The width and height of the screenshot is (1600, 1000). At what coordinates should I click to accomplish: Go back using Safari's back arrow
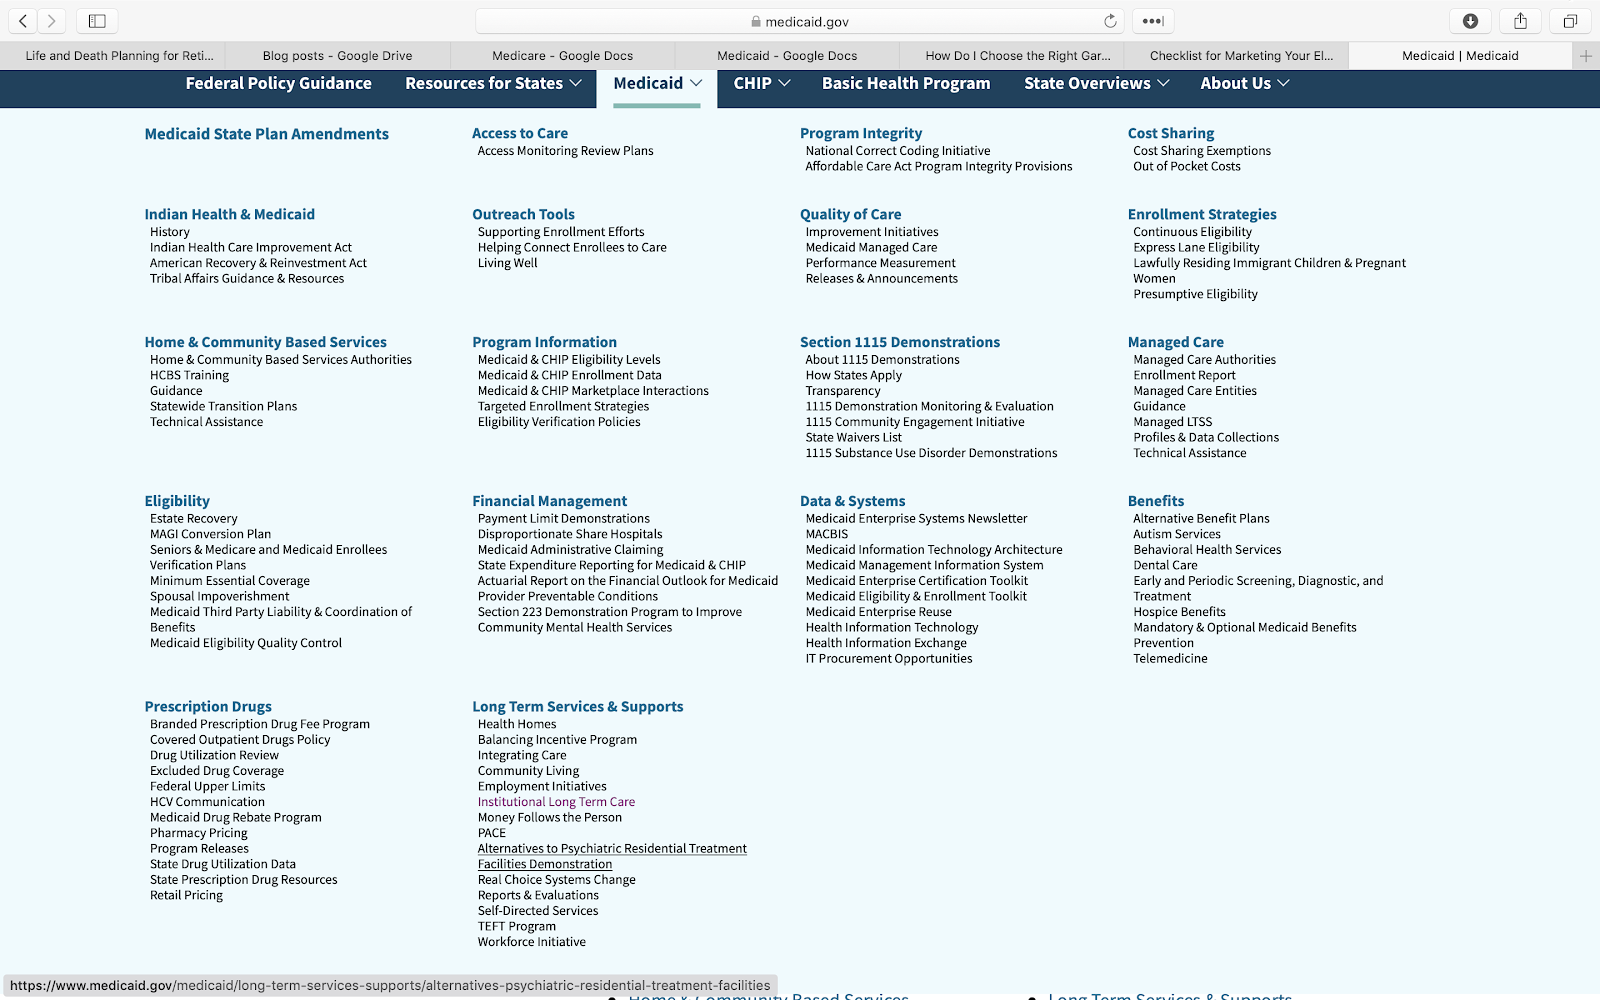pyautogui.click(x=23, y=21)
